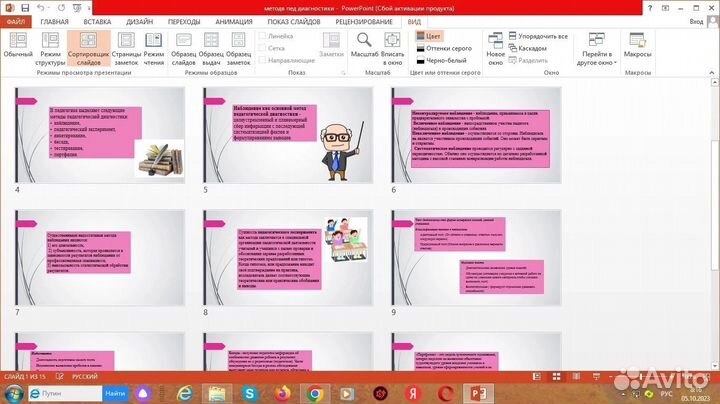720x404 pixels.
Task: Open Windows Start menu
Action: (14, 394)
